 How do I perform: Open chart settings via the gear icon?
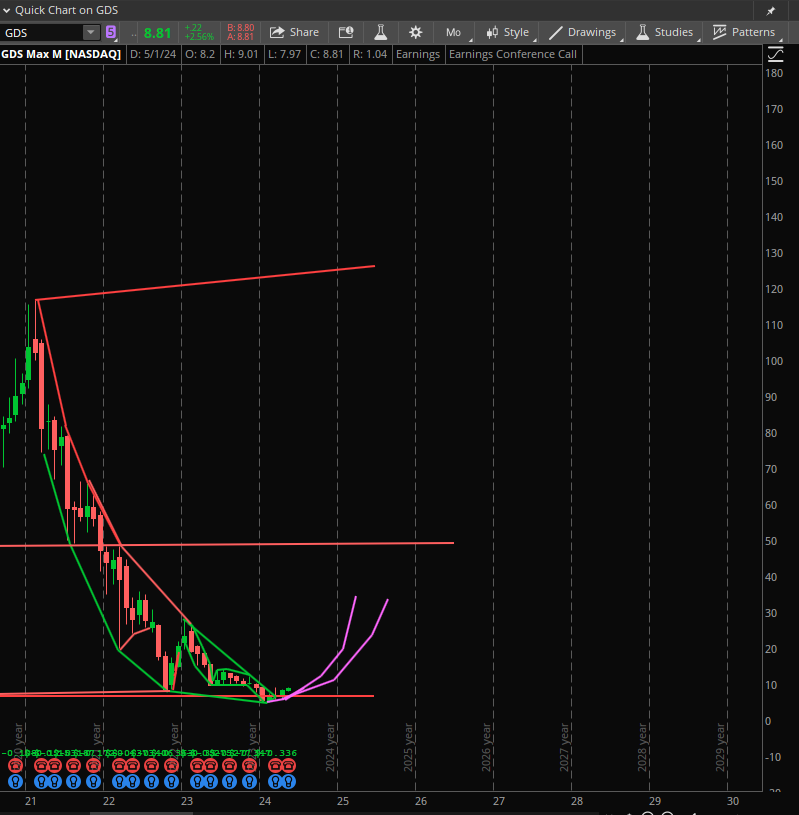pyautogui.click(x=415, y=32)
